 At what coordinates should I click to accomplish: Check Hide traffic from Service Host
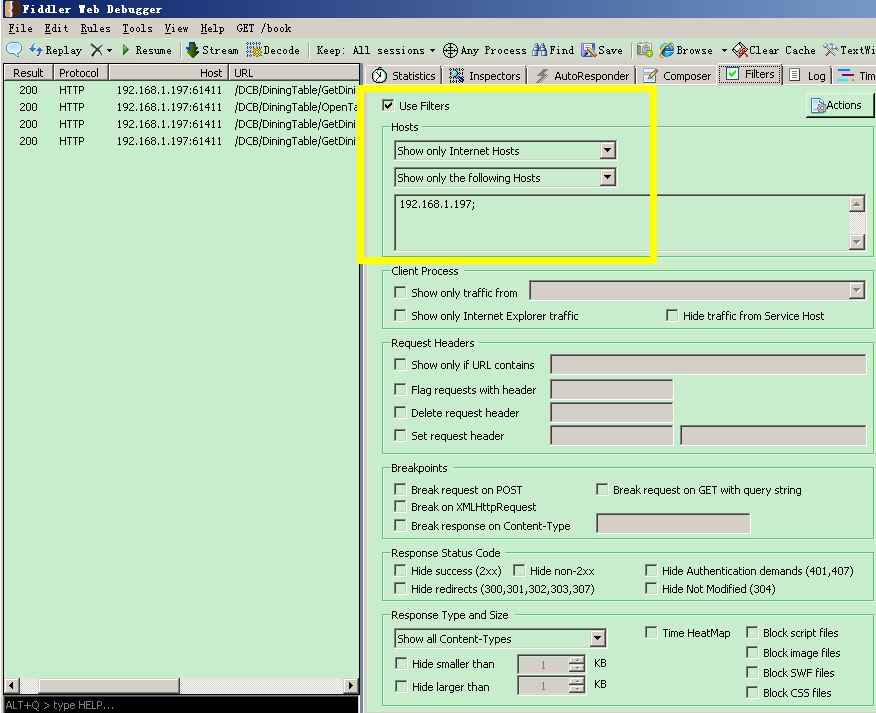(672, 315)
